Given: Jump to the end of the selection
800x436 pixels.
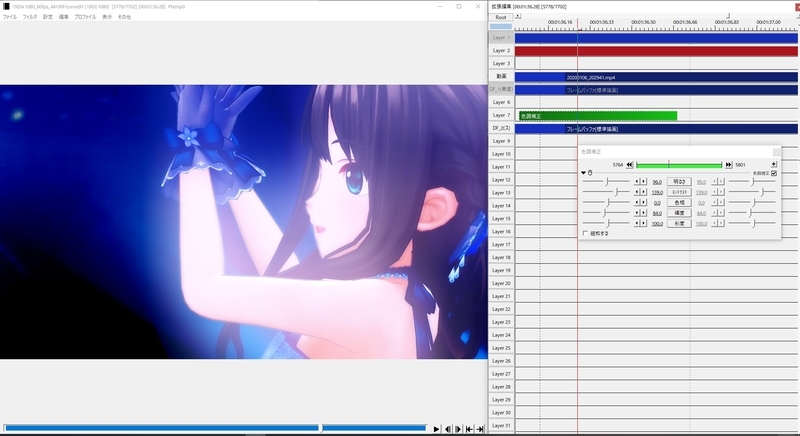Looking at the screenshot, I should pos(480,429).
